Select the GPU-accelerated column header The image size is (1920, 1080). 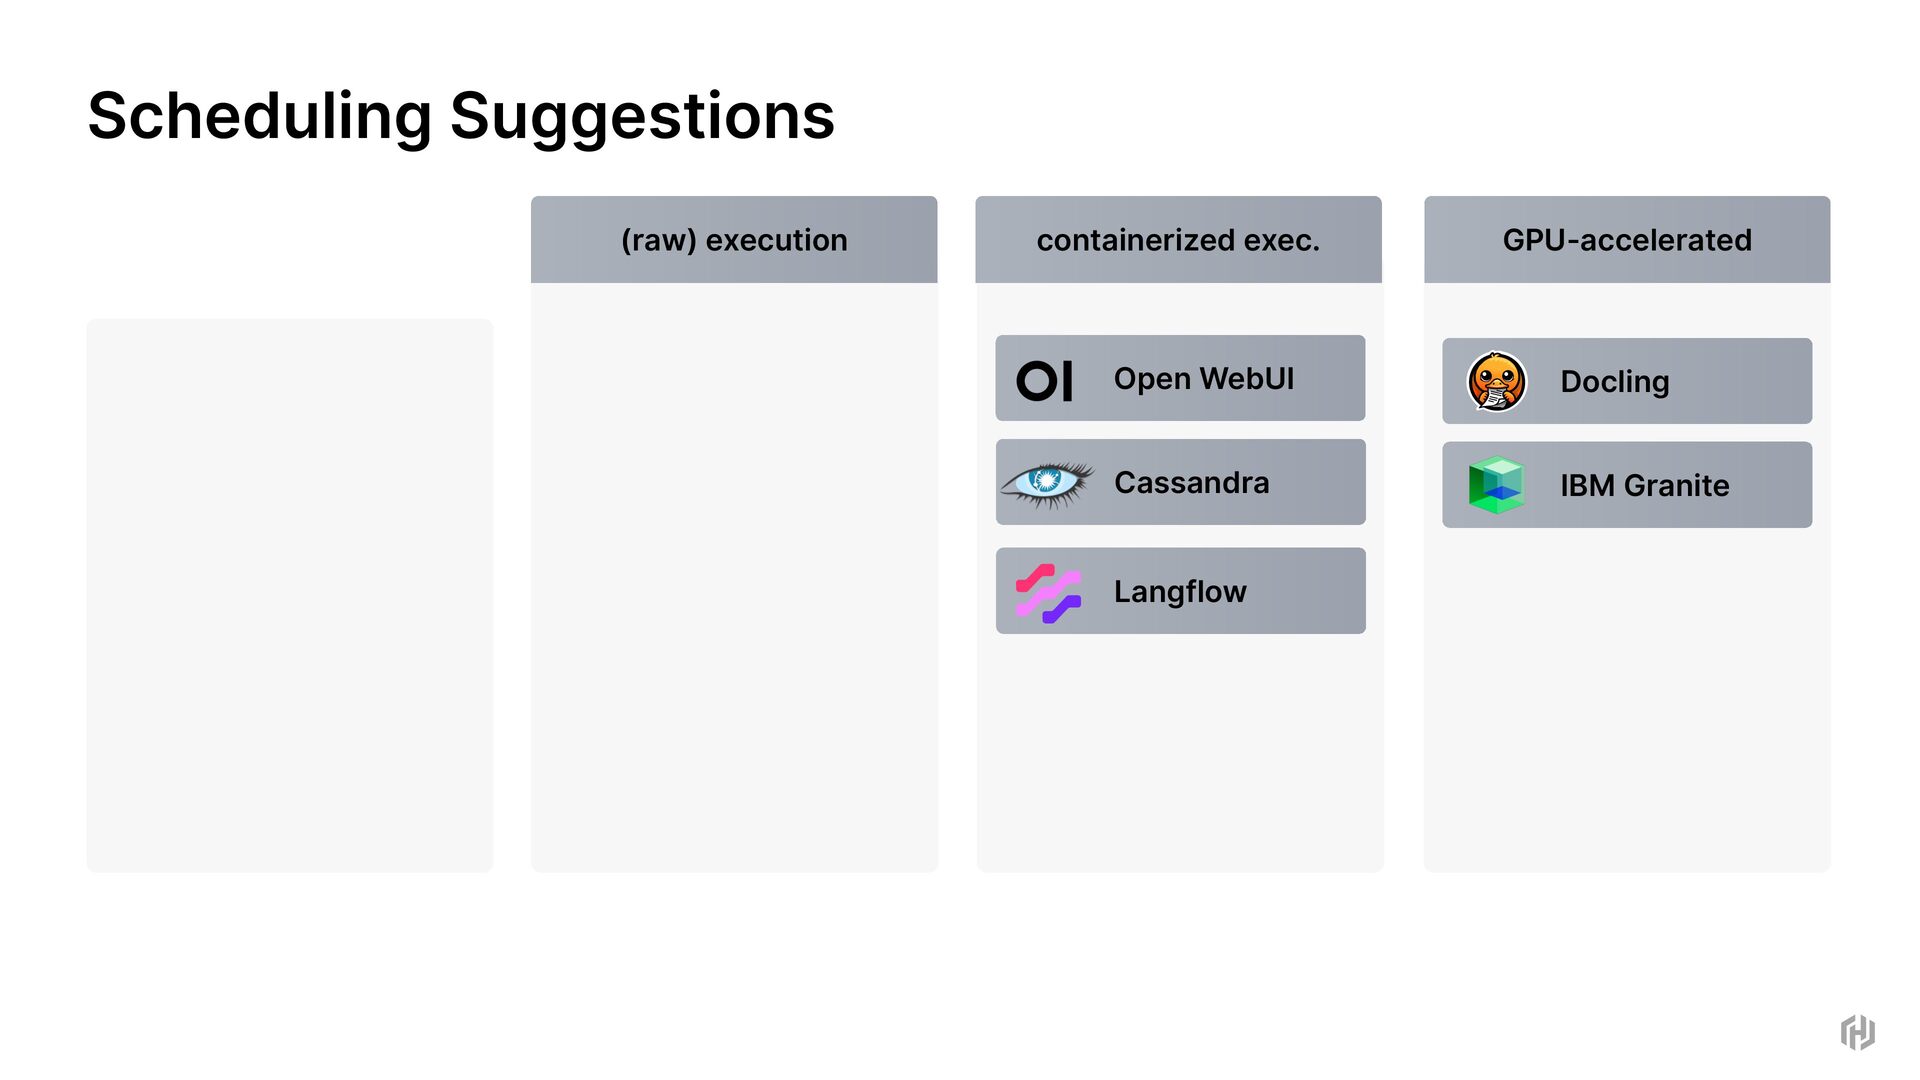1627,240
